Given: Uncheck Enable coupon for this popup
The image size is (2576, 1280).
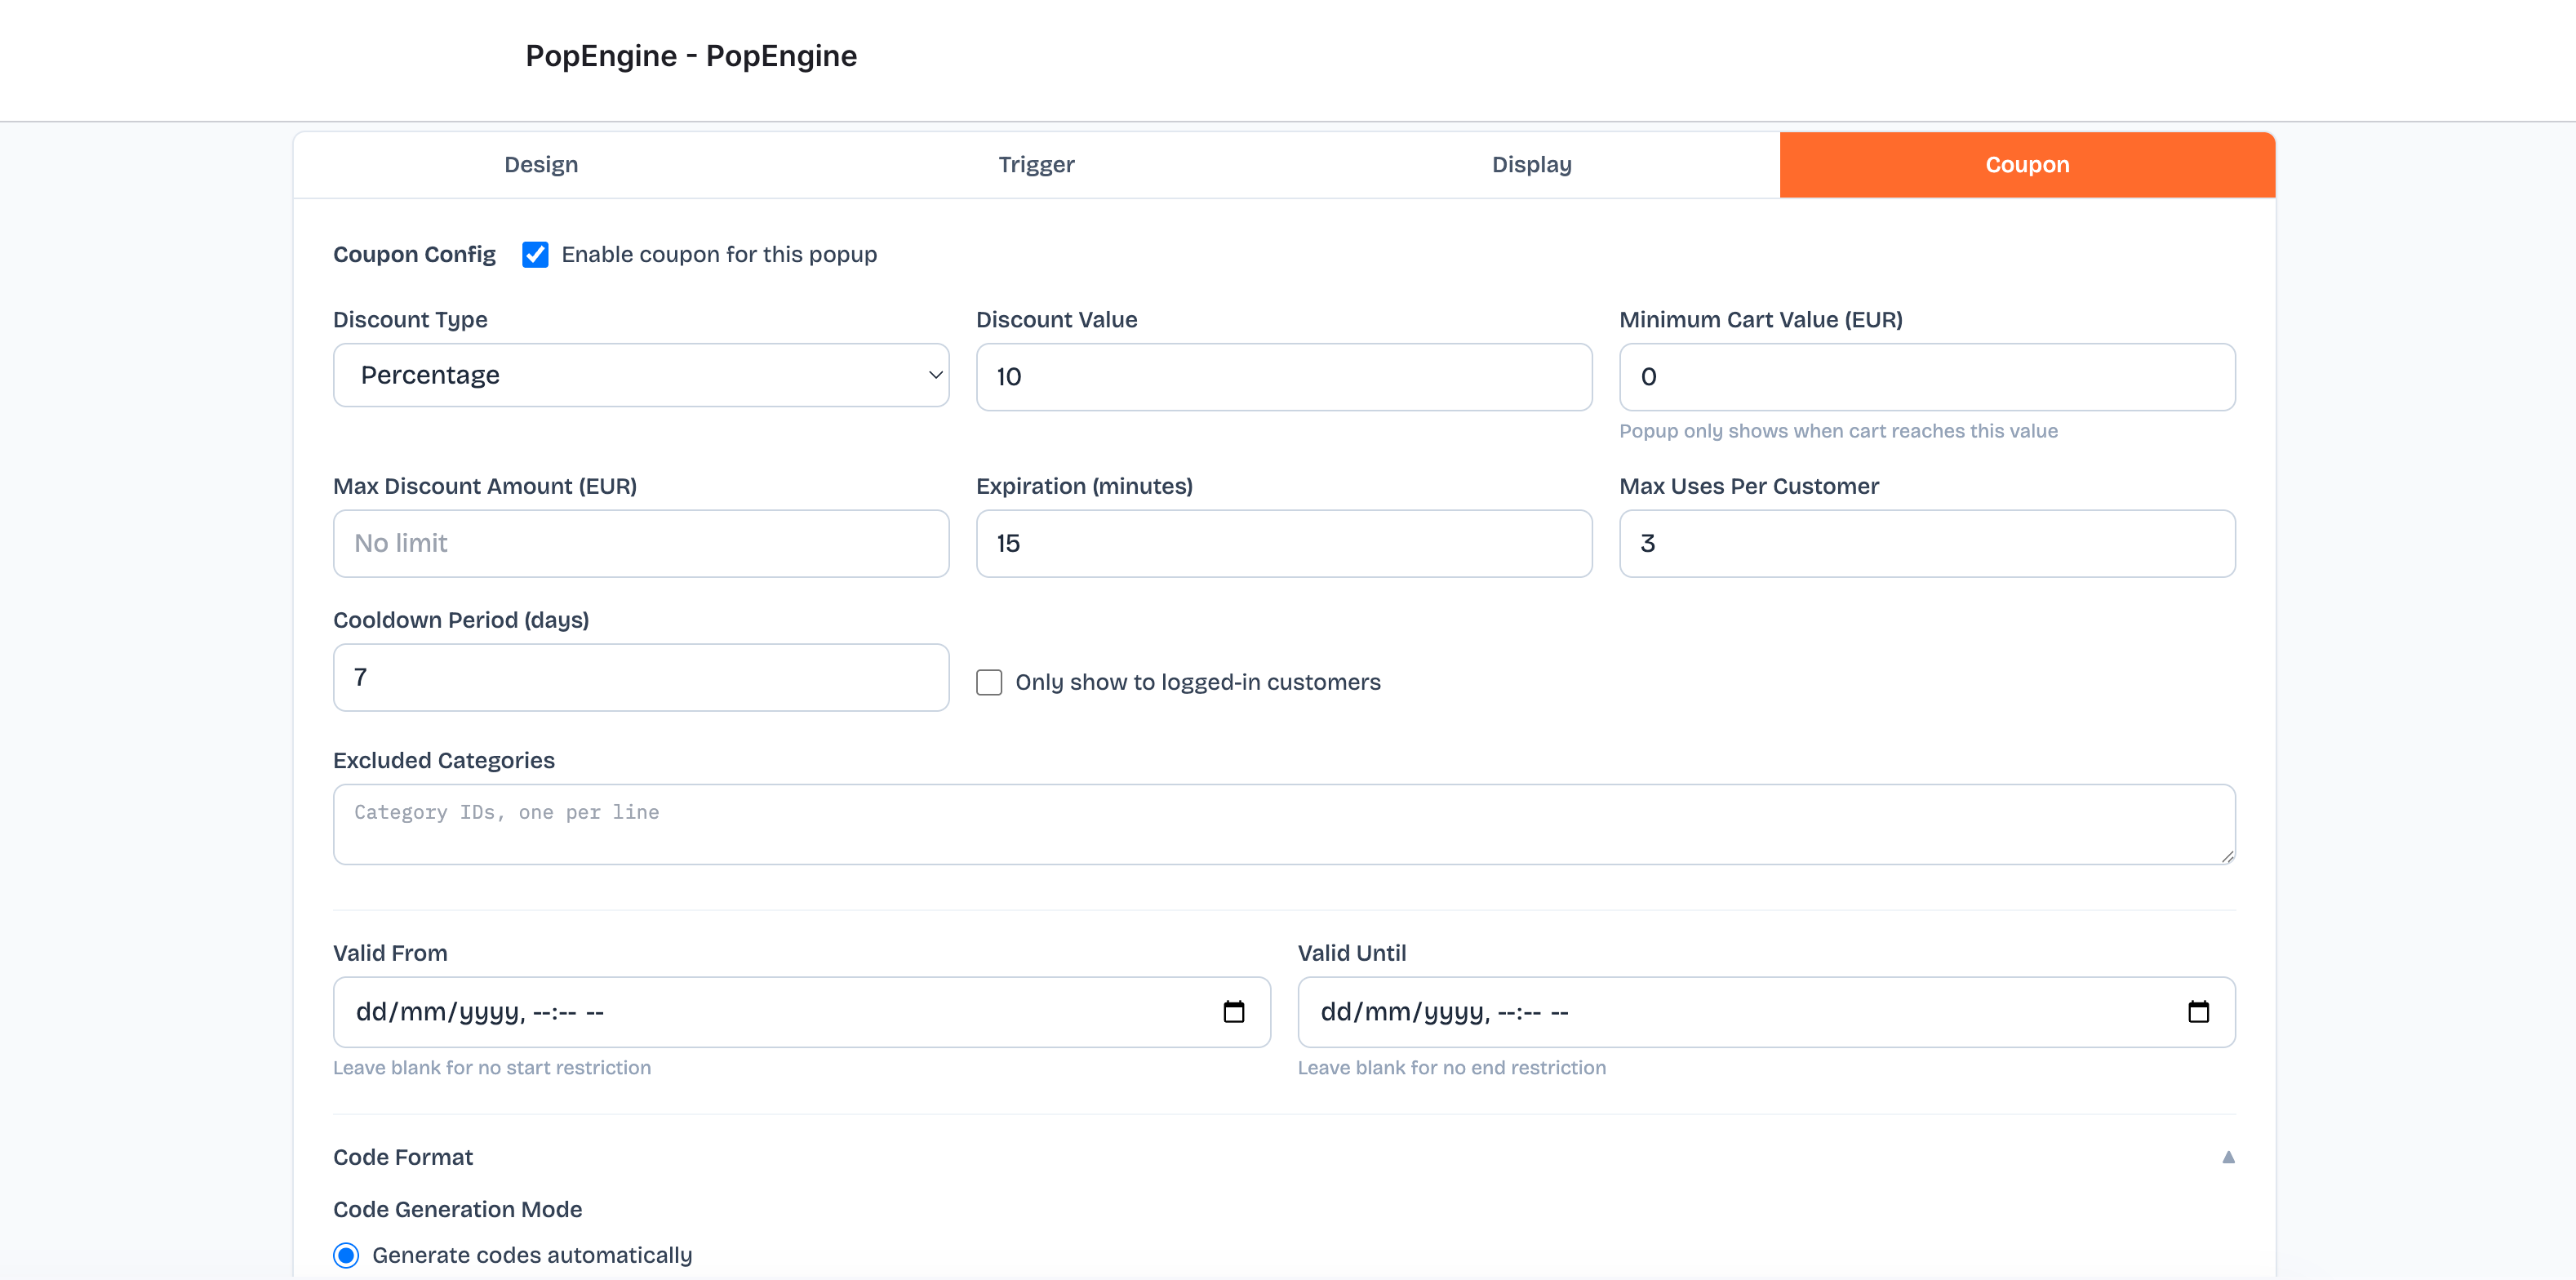Looking at the screenshot, I should click(535, 255).
